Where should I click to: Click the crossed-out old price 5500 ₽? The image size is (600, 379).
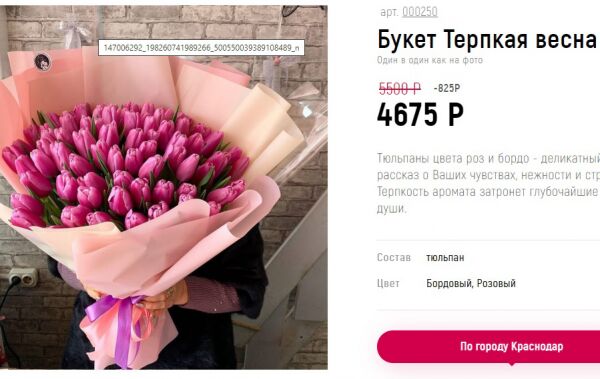click(x=399, y=89)
